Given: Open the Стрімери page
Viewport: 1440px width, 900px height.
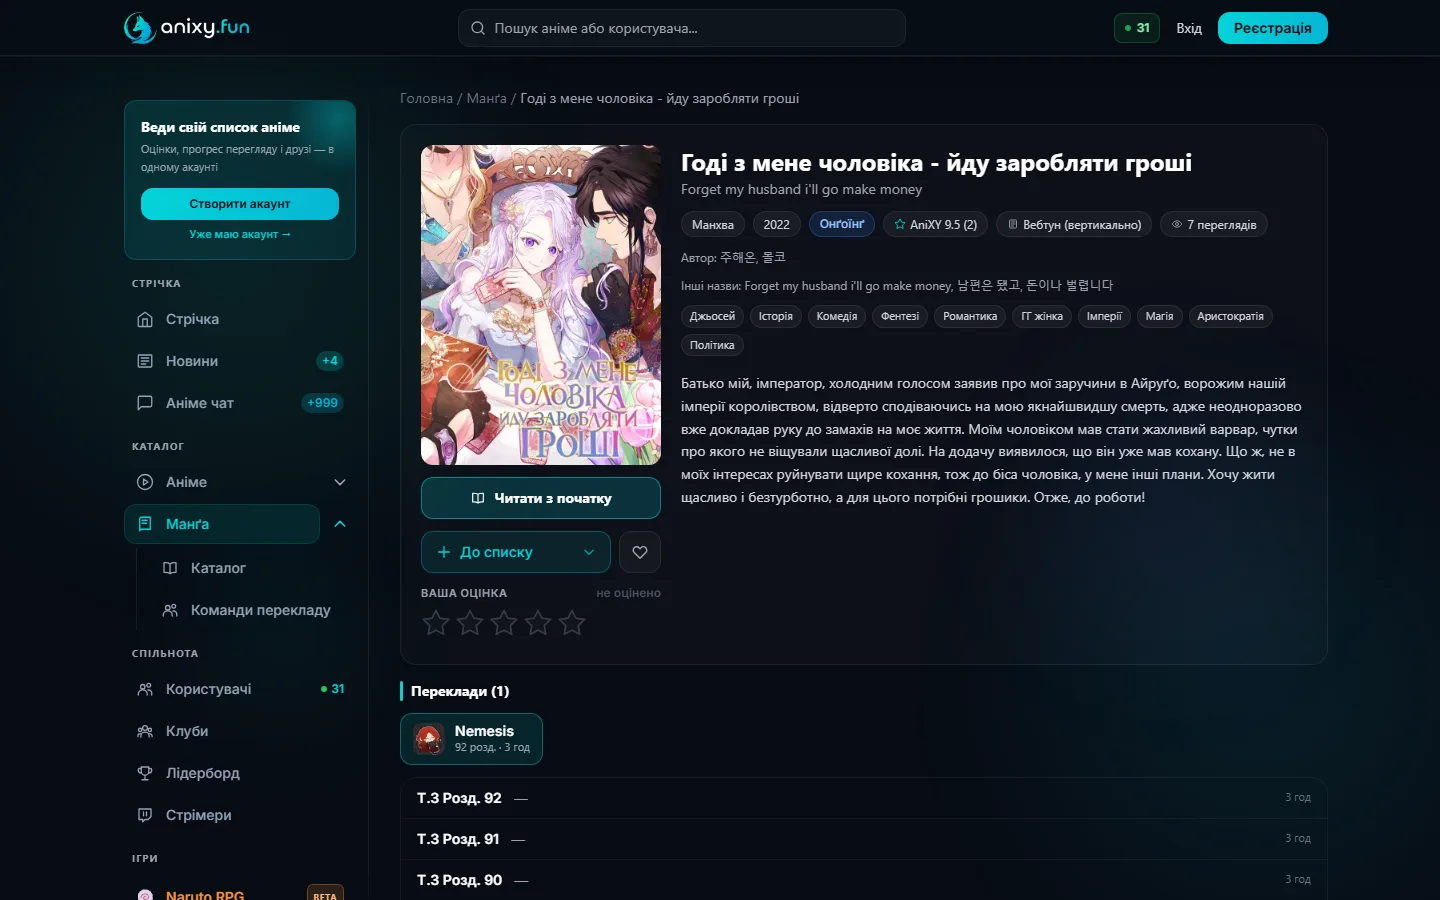Looking at the screenshot, I should 240,815.
